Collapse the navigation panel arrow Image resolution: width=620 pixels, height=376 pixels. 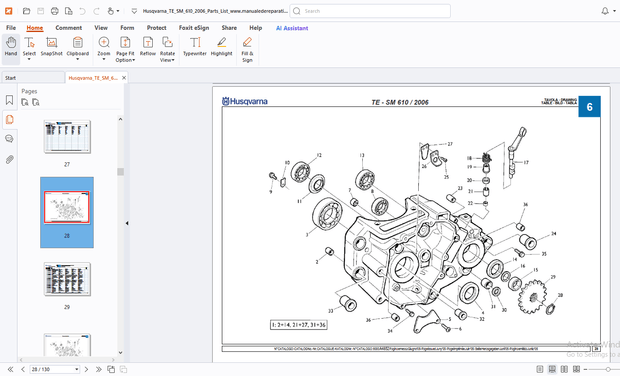[x=127, y=223]
